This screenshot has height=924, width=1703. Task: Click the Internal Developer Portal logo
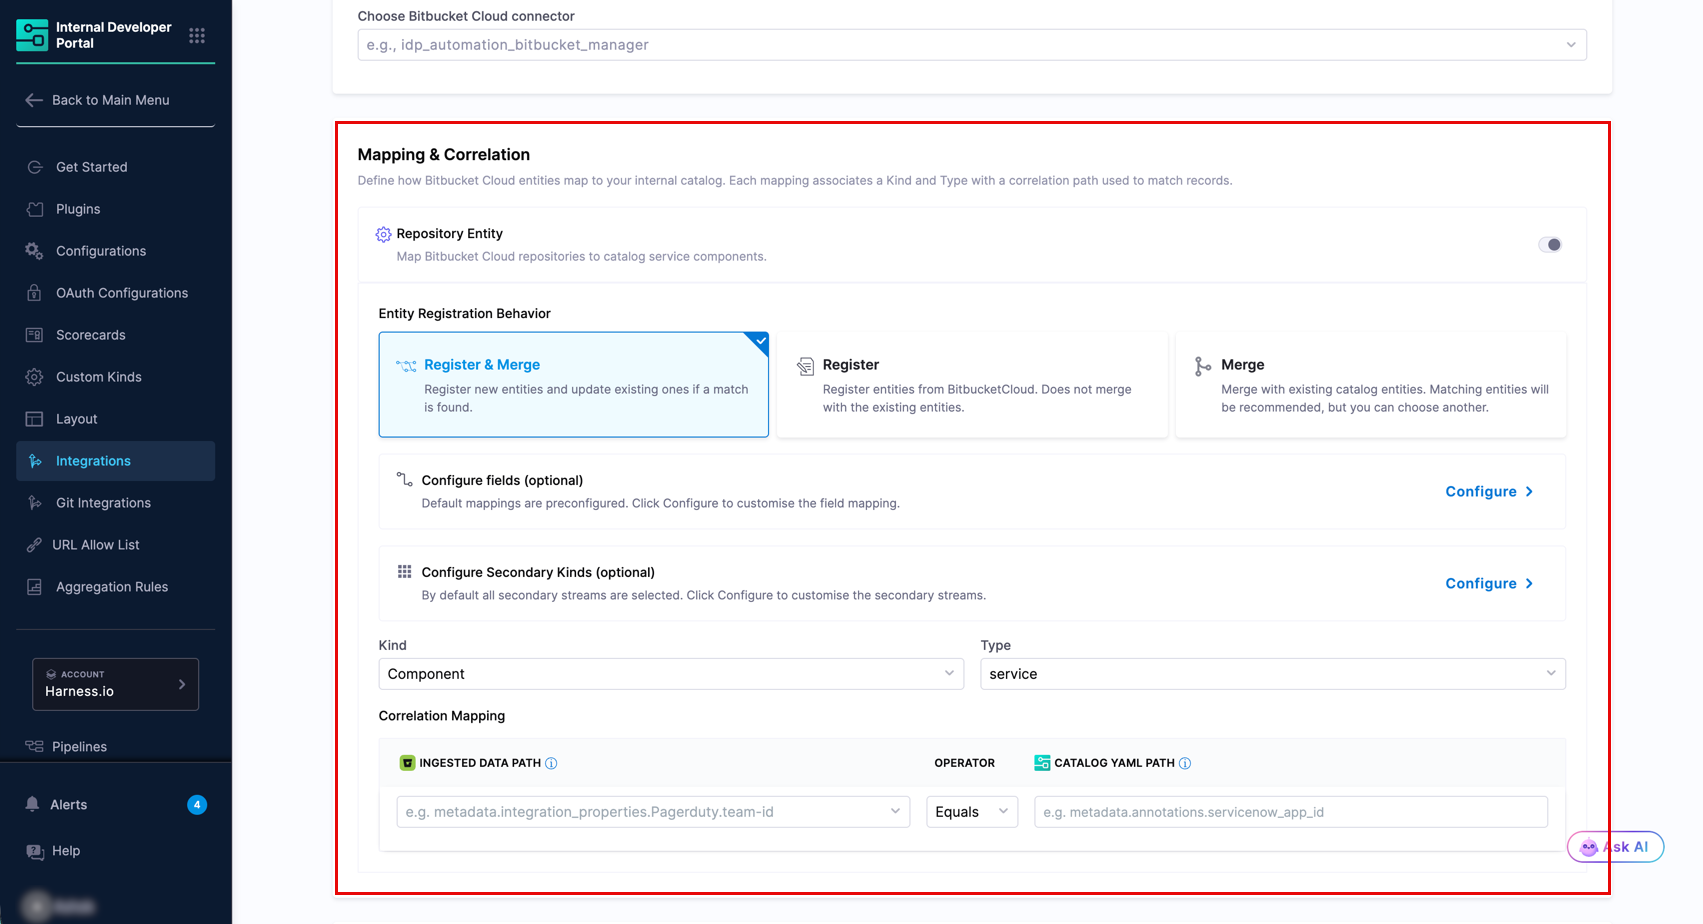pos(32,35)
